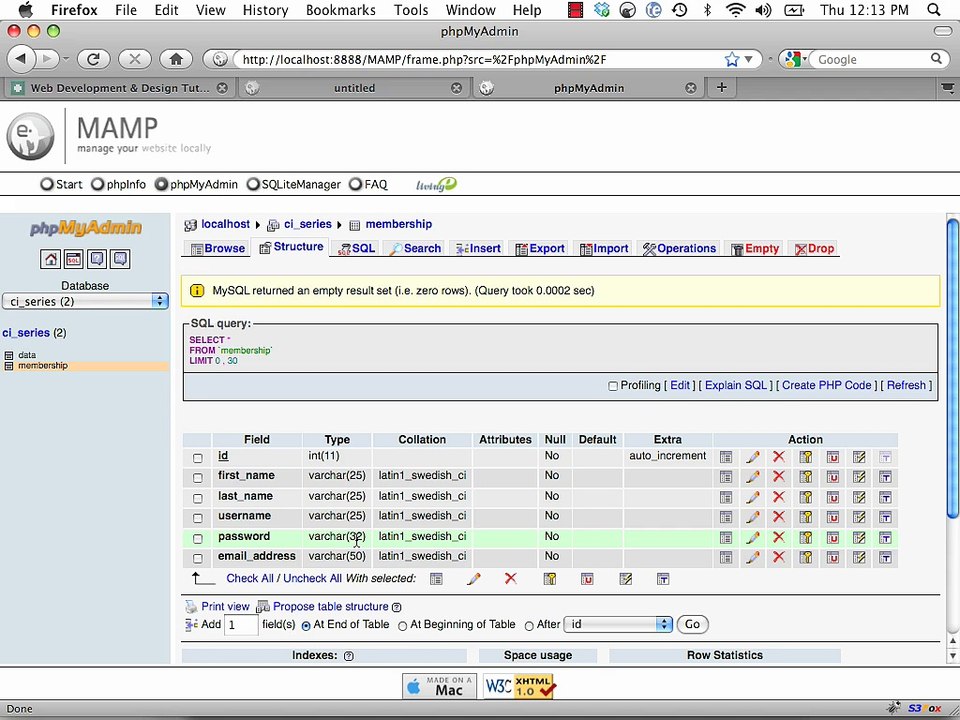Click the help icon next to Indexes

tap(349, 656)
